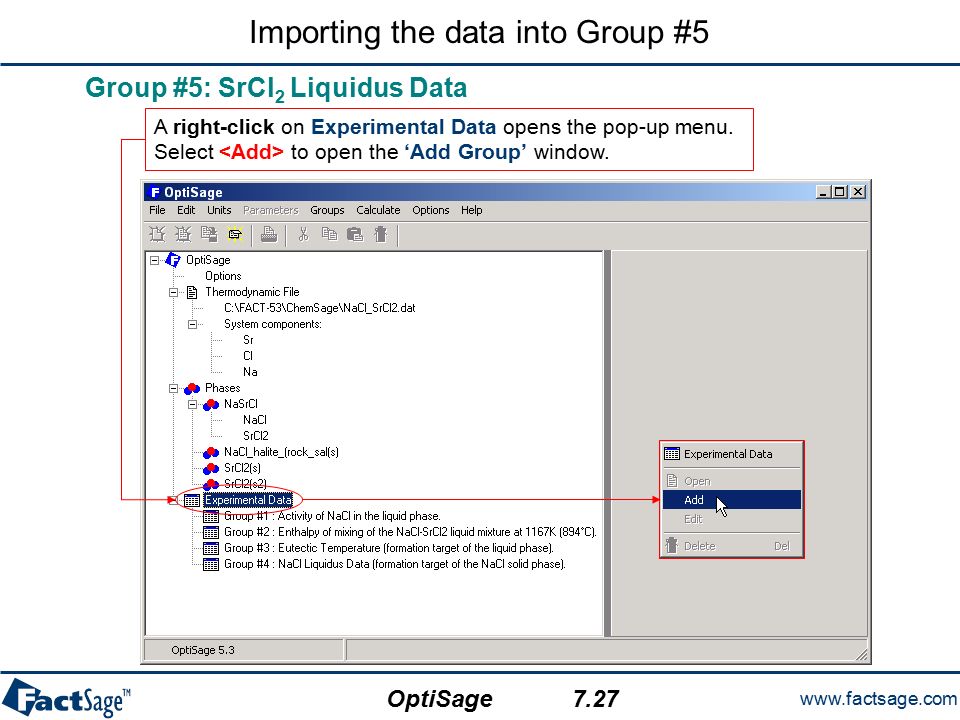Collapse the Phases tree node
Viewport: 960px width, 720px height.
173,389
